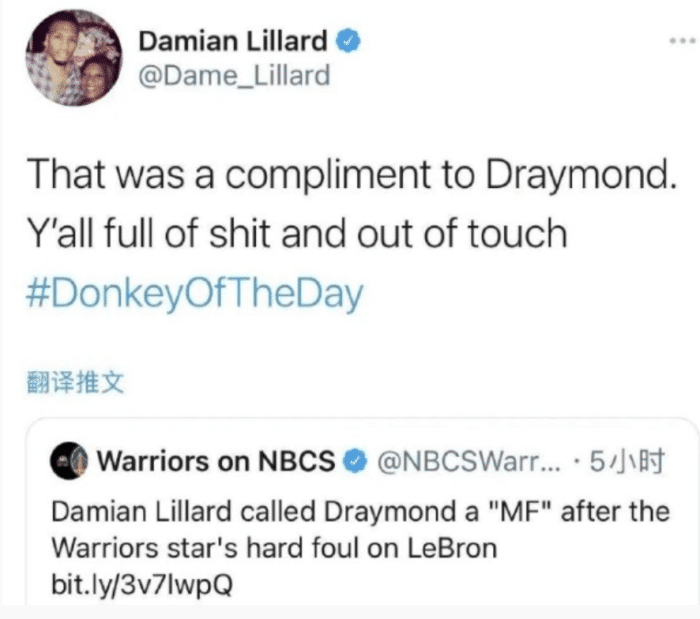Viewport: 700px width, 619px height.
Task: Click Warriors on NBCS account name
Action: point(217,461)
